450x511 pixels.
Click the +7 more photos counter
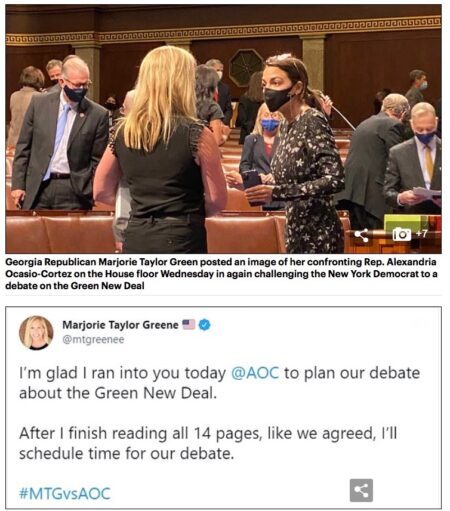click(421, 234)
